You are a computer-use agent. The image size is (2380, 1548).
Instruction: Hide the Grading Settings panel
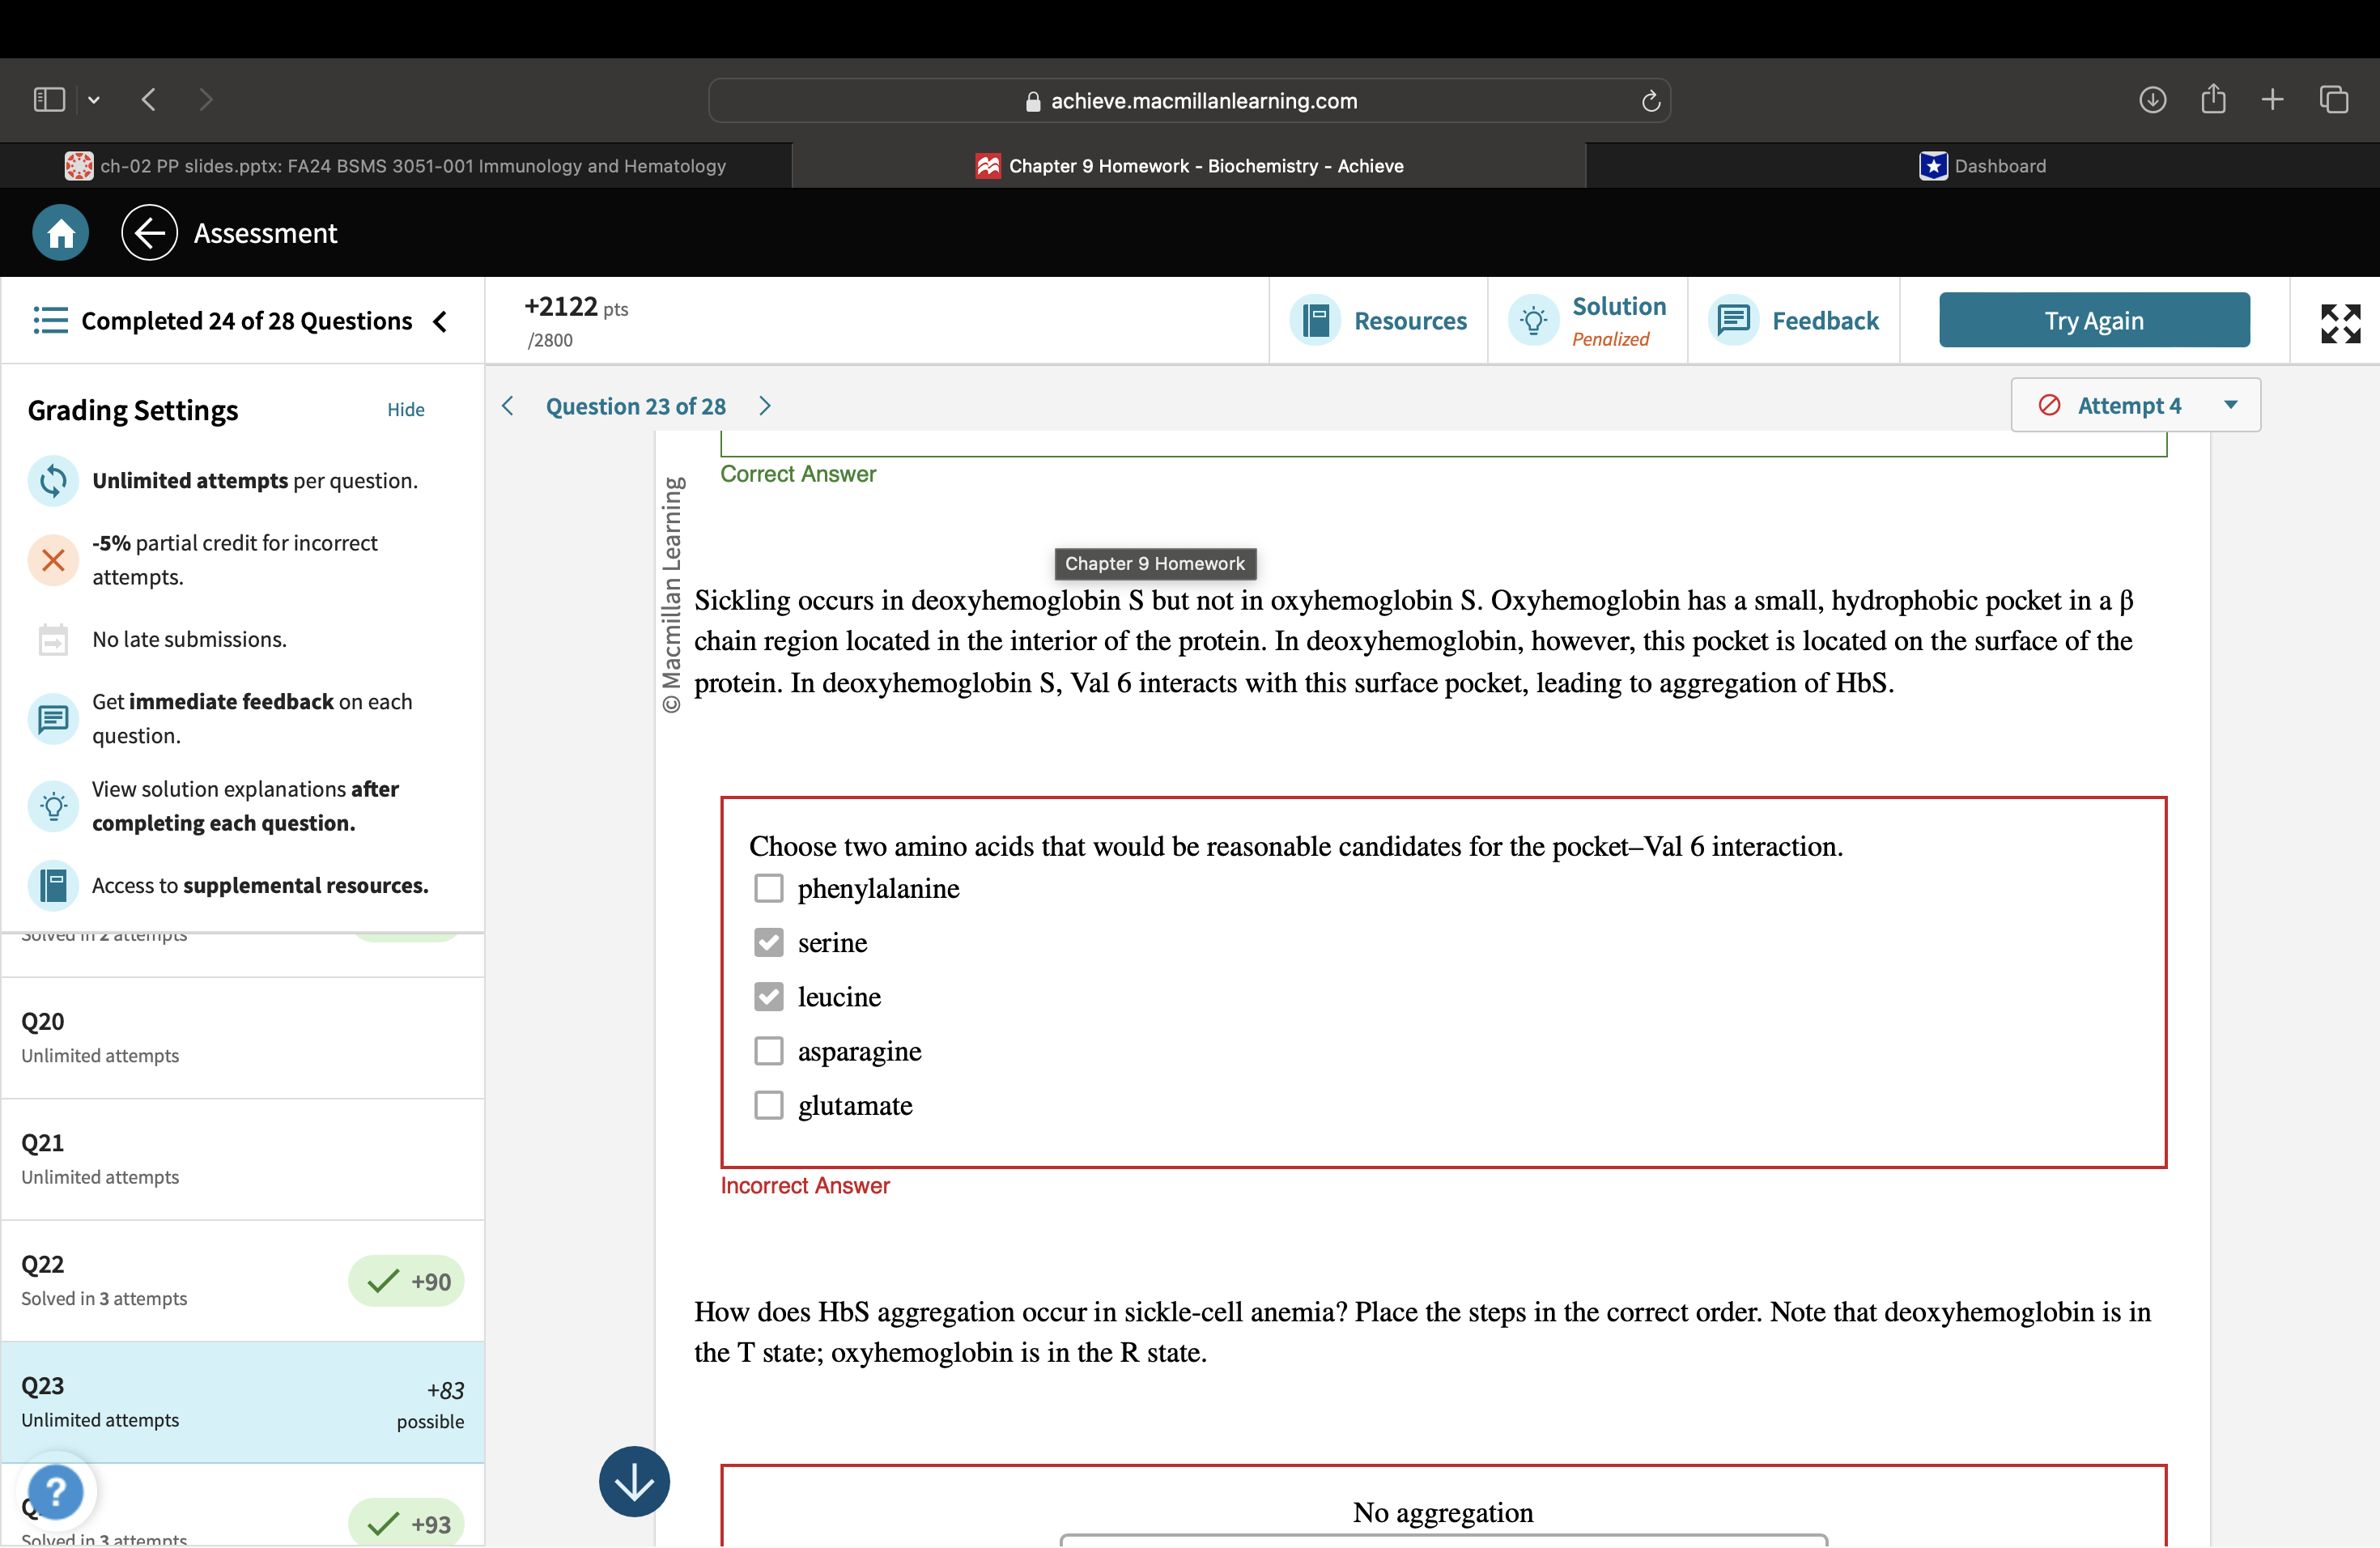[405, 409]
